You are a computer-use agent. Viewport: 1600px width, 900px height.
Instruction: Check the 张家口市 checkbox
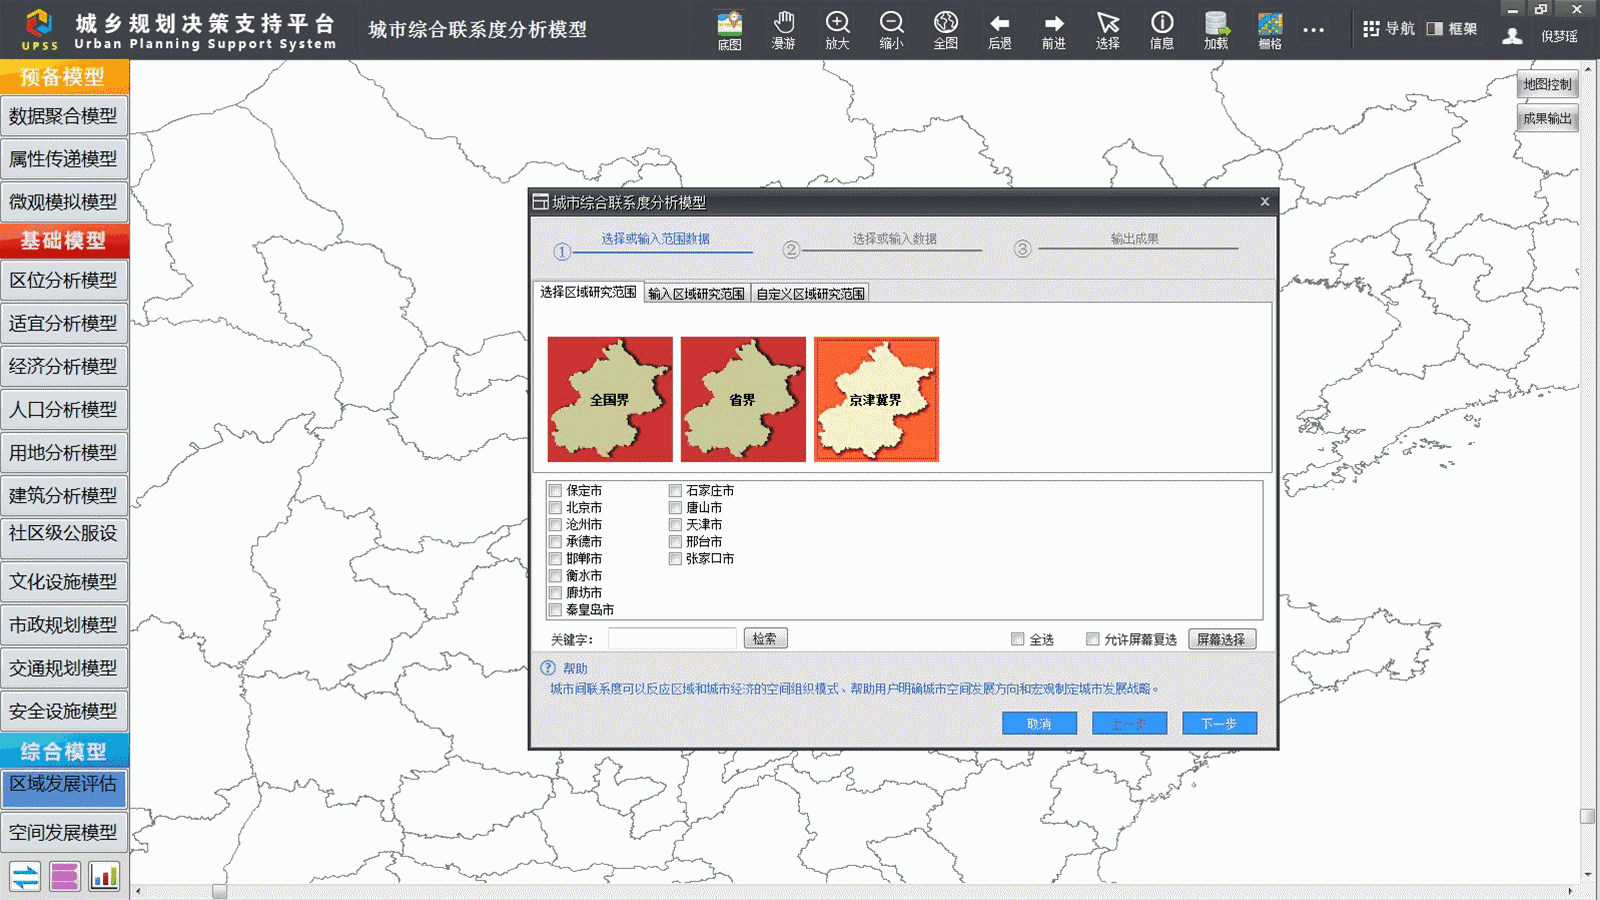675,559
